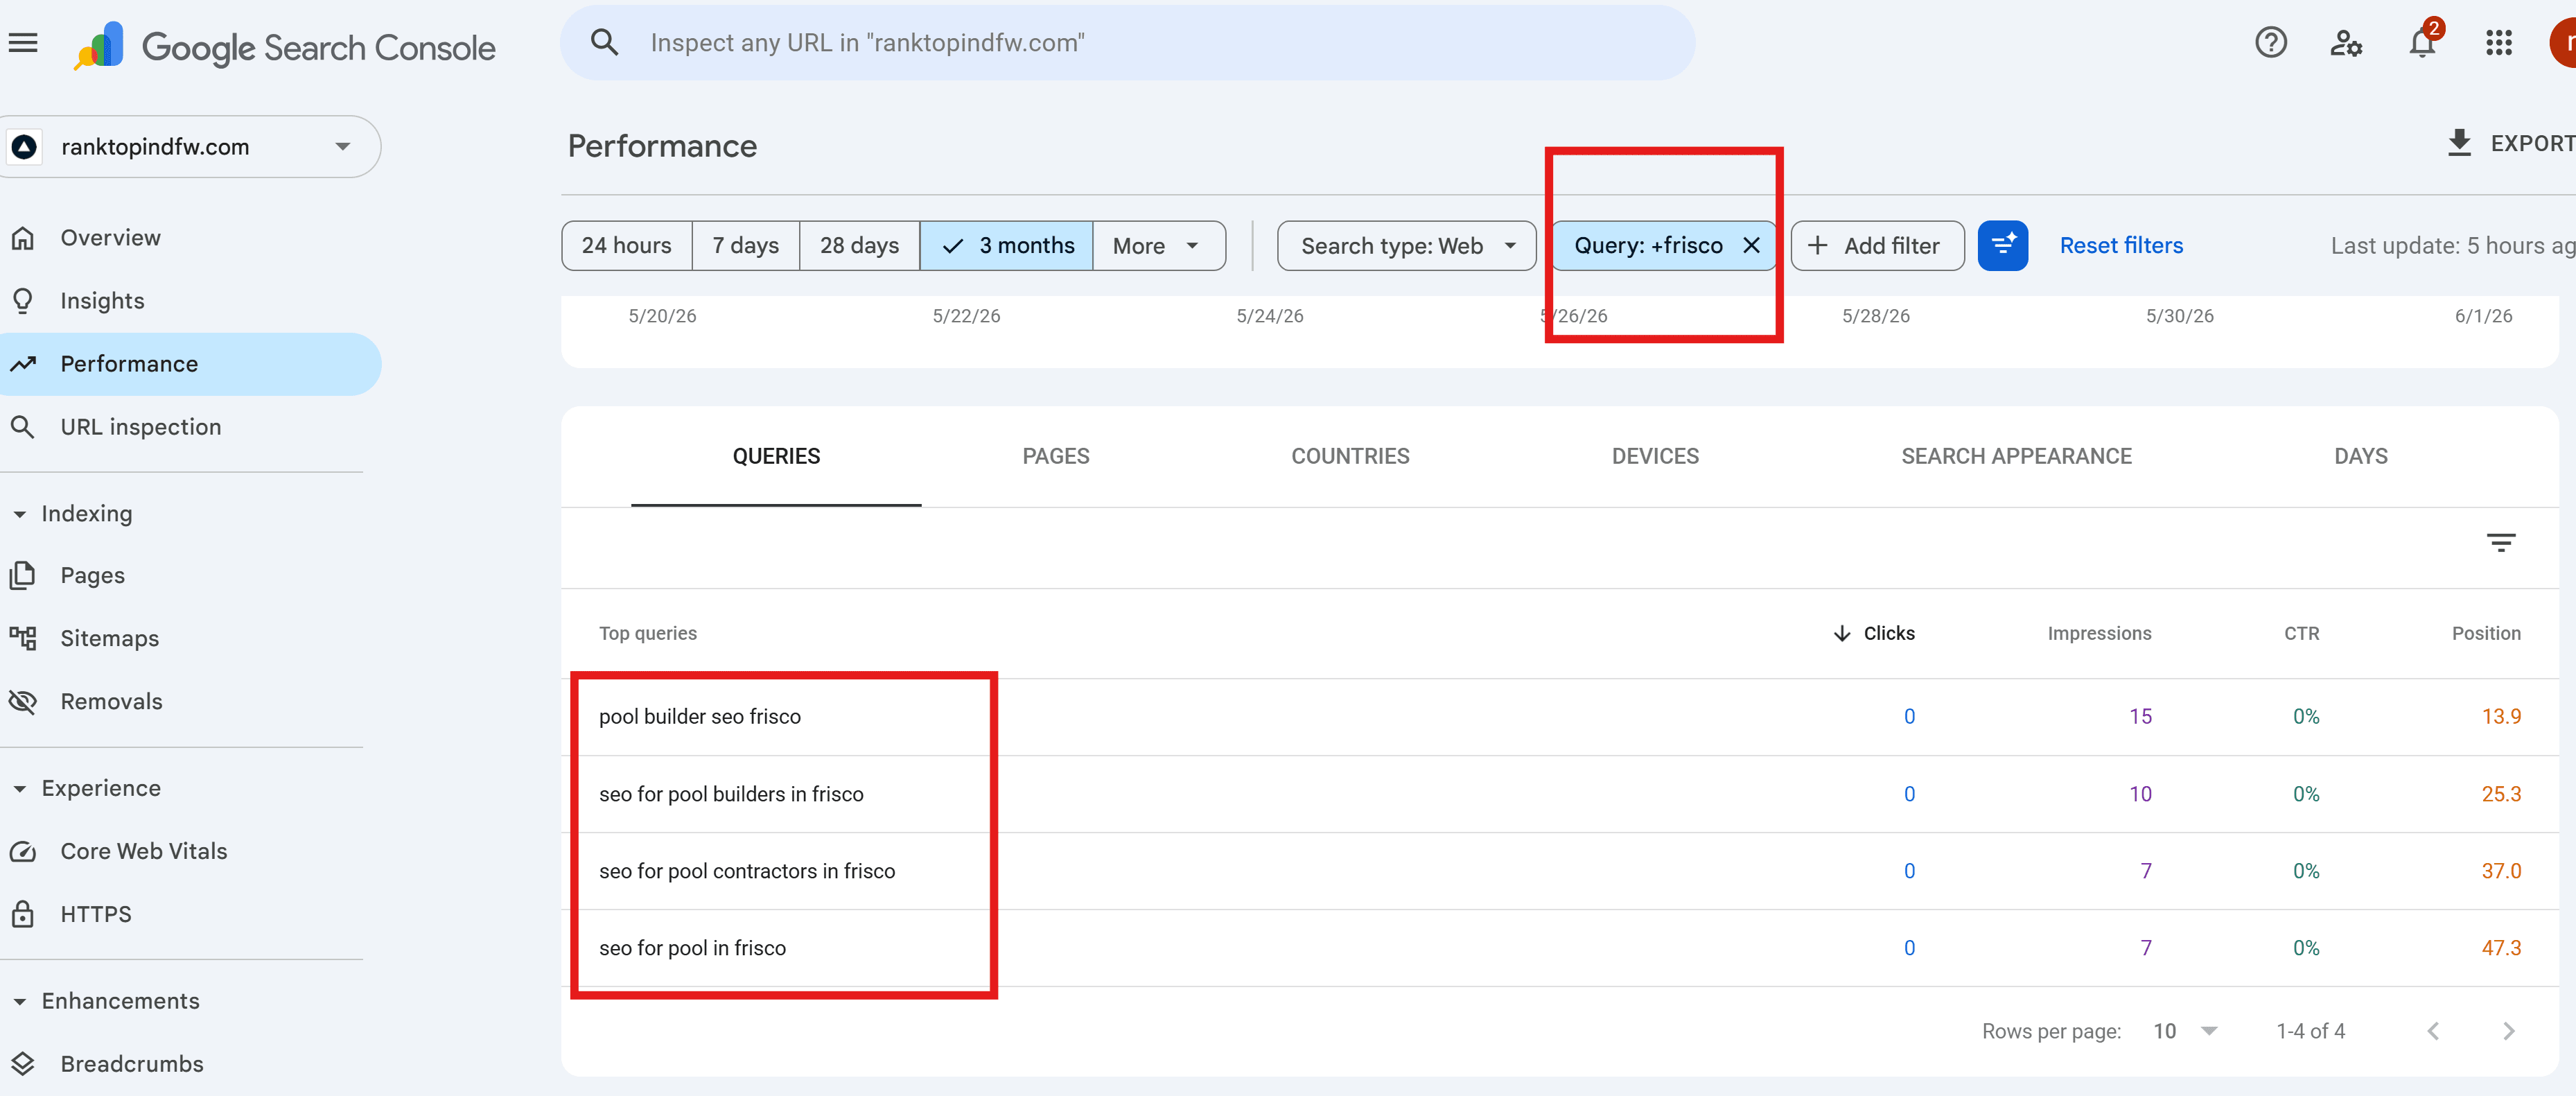Open Breadcrumbs enhancement report

190,1065
